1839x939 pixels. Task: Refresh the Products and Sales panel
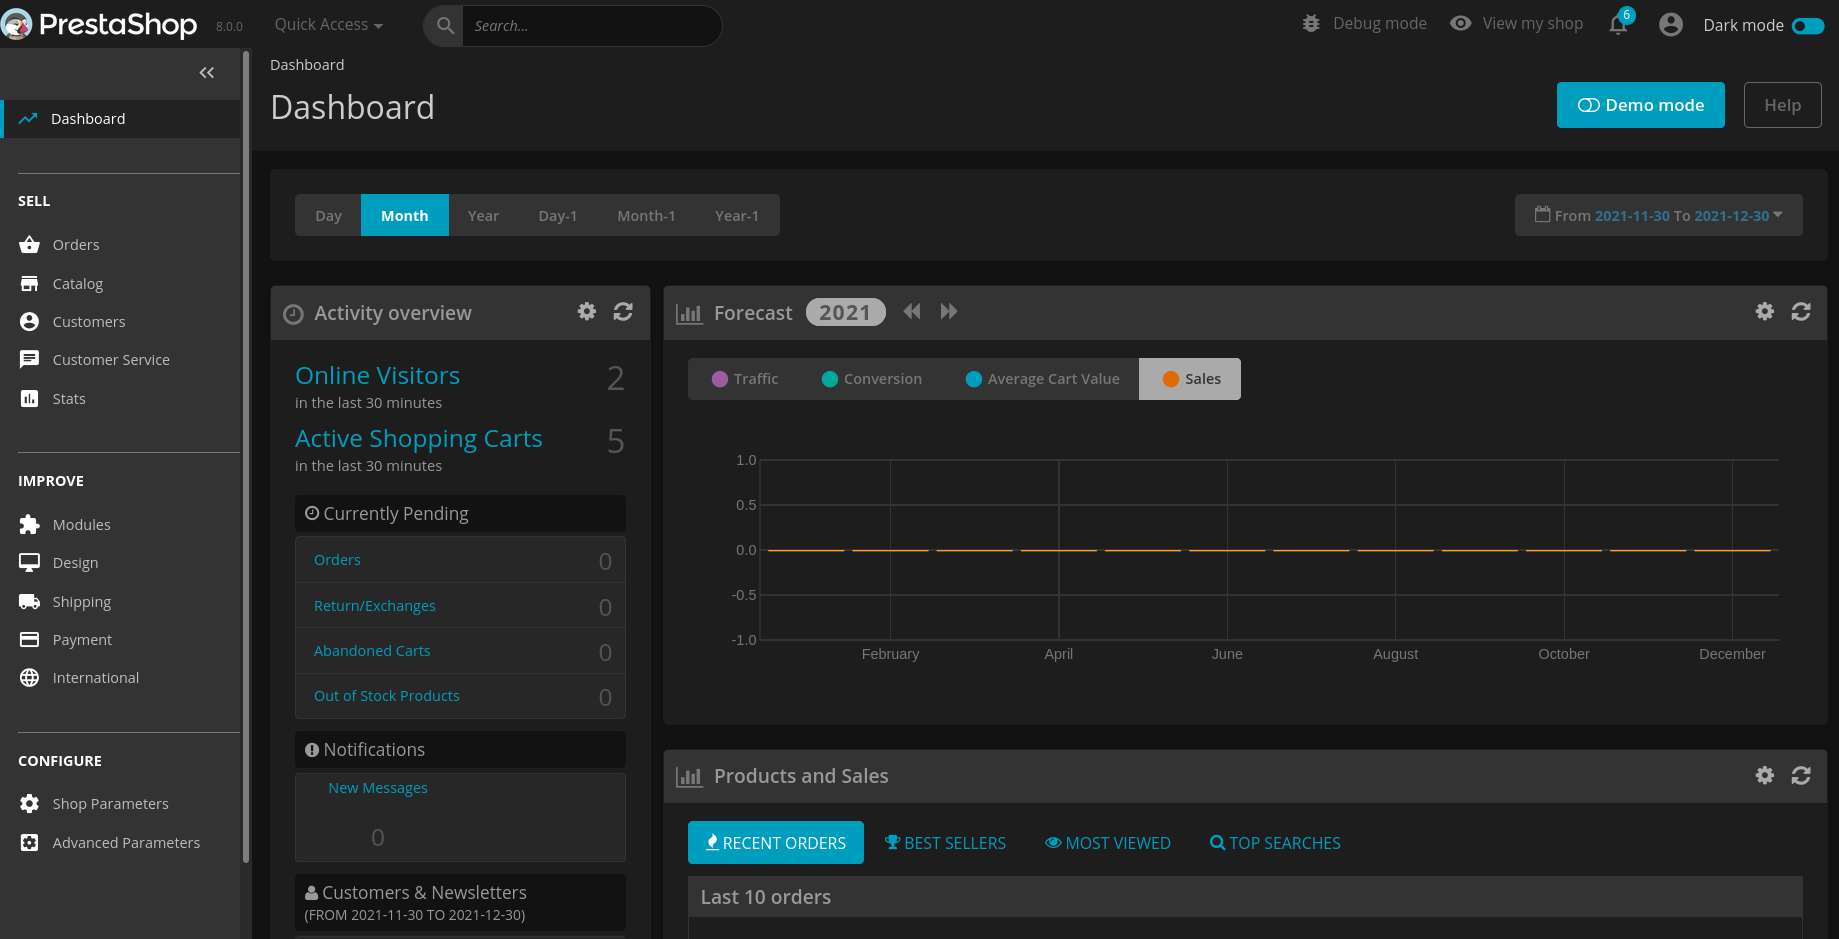[1801, 776]
